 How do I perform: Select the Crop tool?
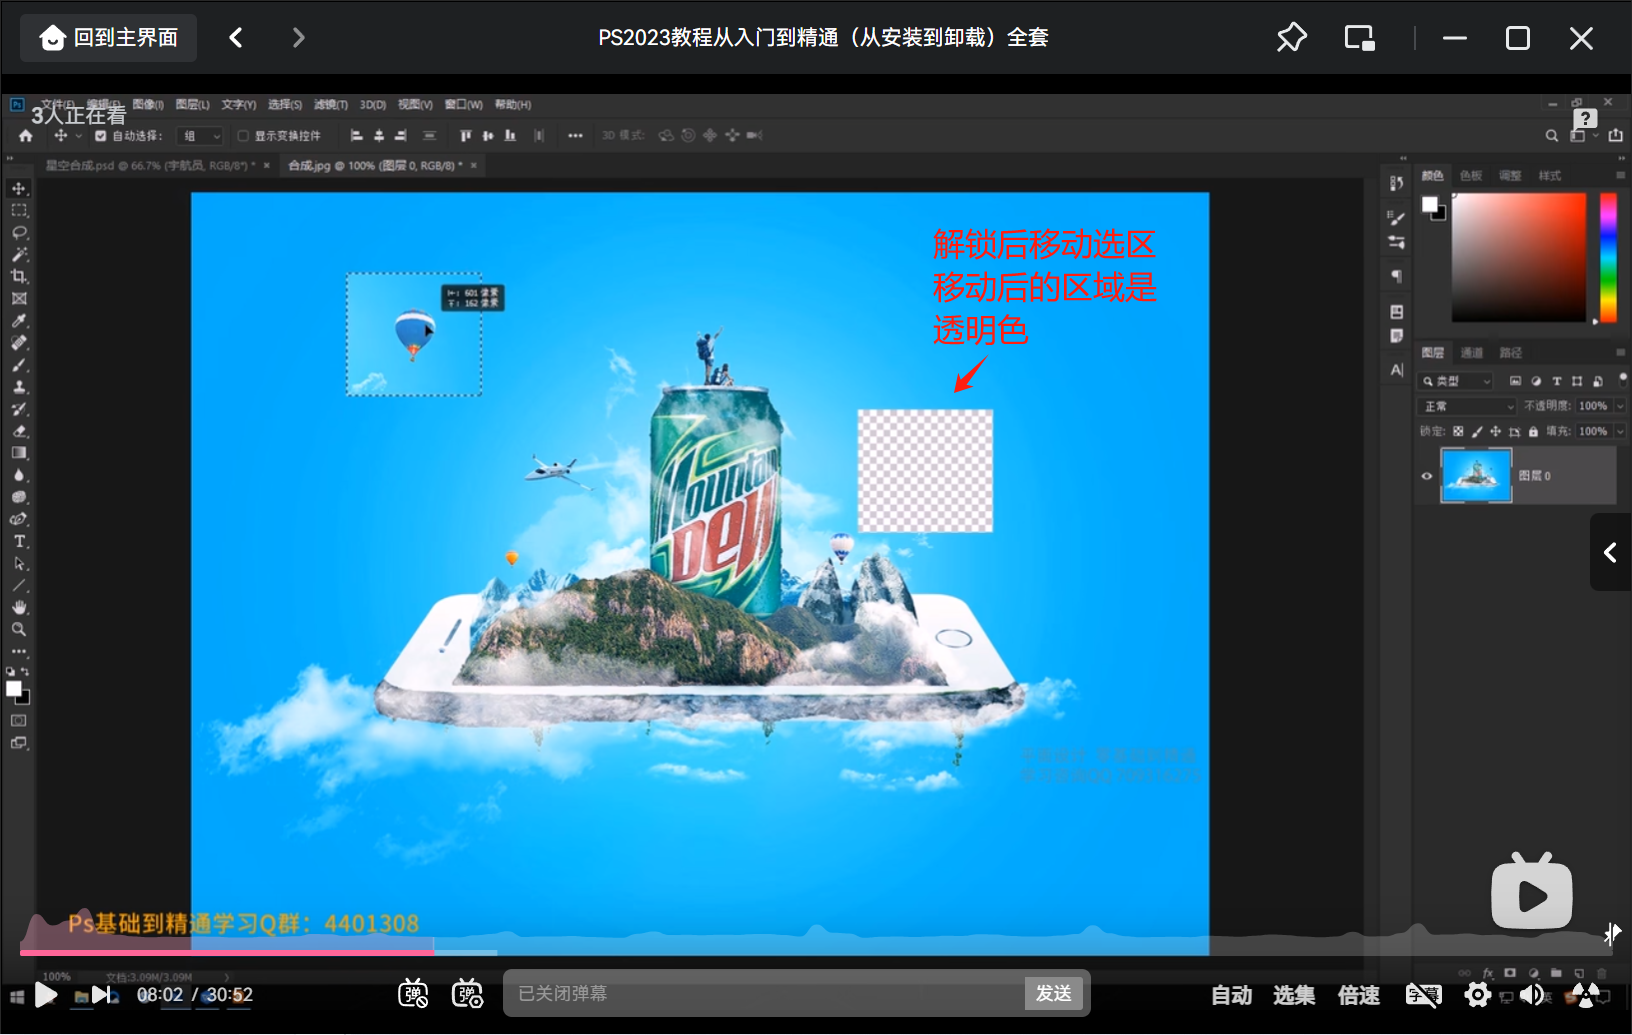tap(19, 277)
